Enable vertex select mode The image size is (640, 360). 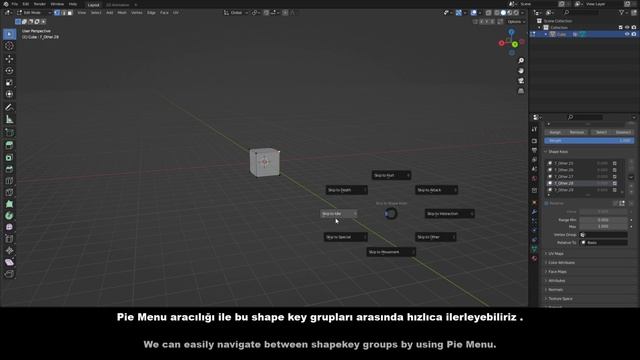(x=57, y=13)
